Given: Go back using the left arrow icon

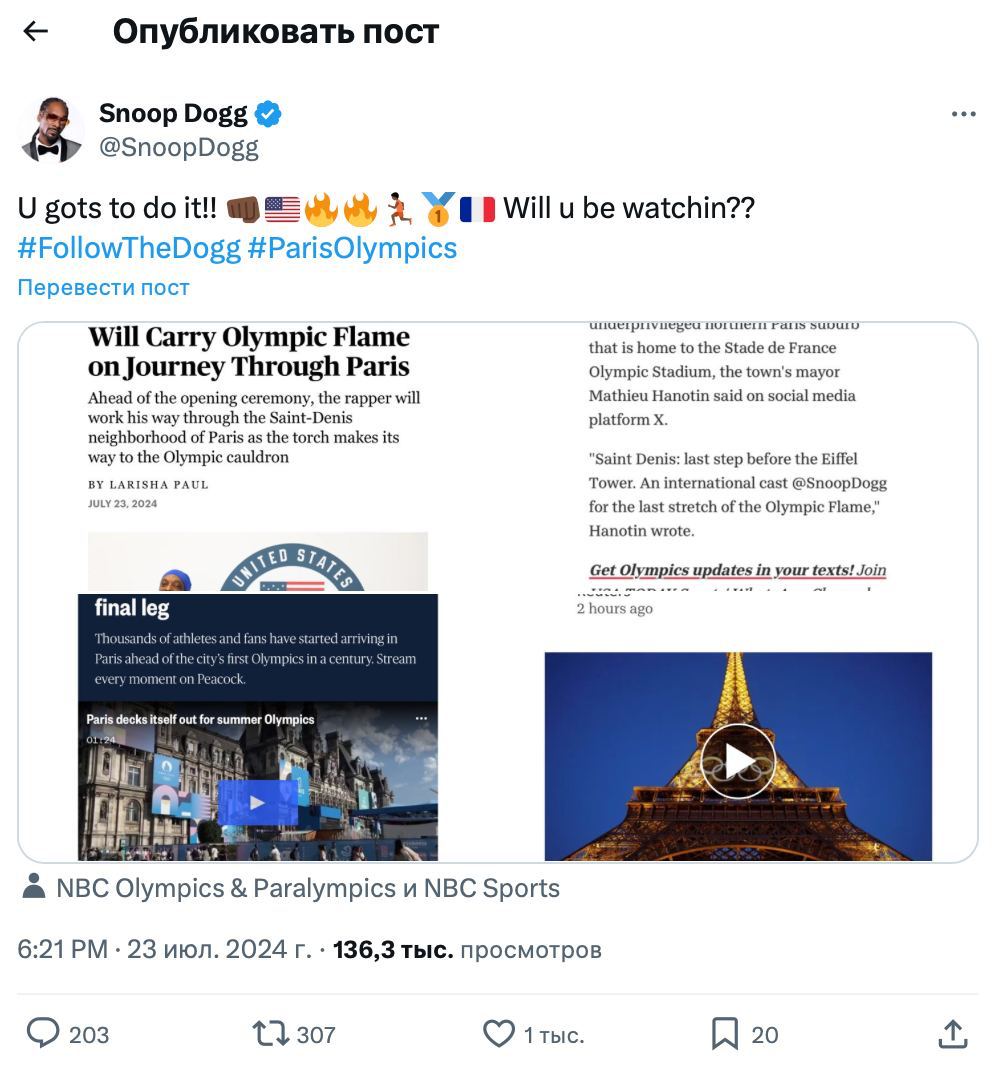Looking at the screenshot, I should tap(35, 31).
